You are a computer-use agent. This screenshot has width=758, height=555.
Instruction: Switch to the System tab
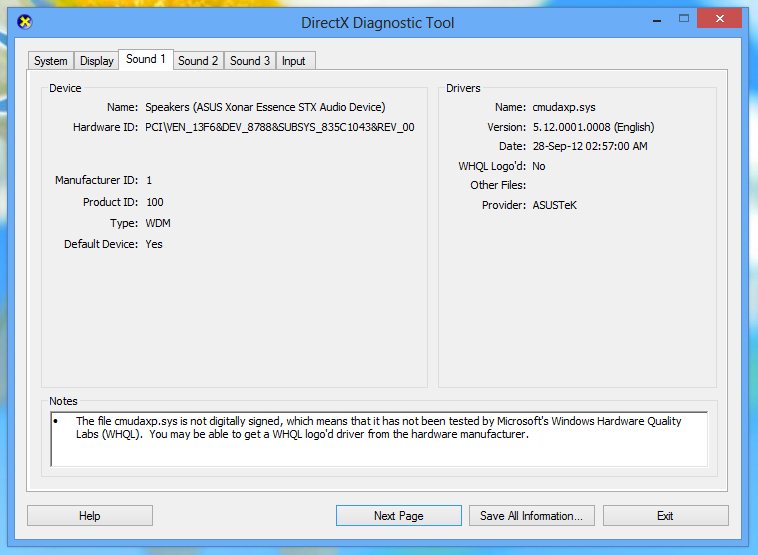[x=51, y=61]
